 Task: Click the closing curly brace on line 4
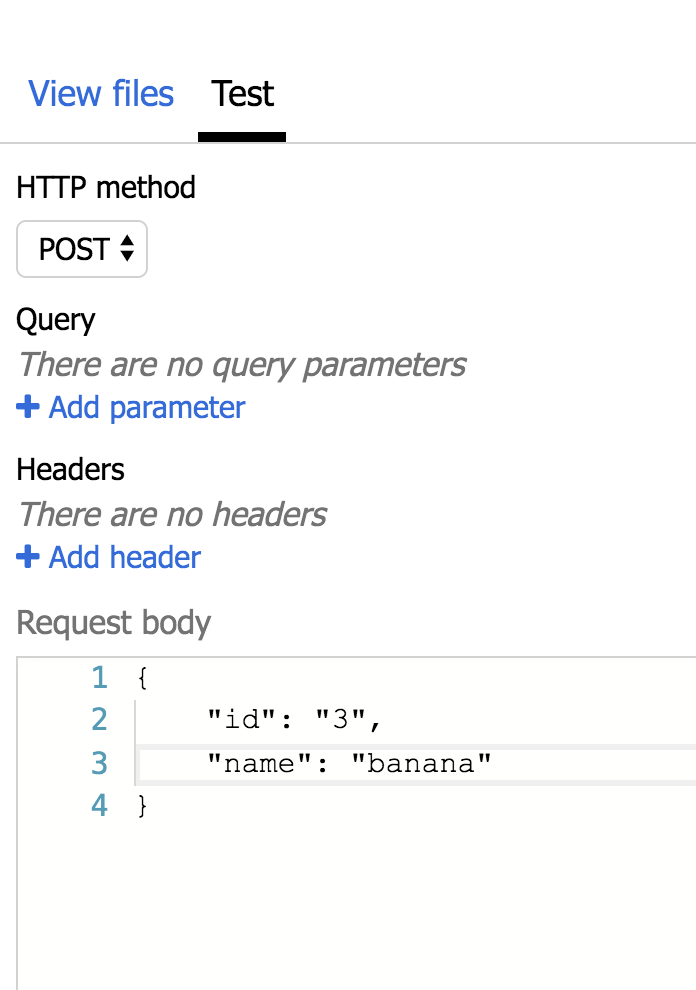pos(143,805)
